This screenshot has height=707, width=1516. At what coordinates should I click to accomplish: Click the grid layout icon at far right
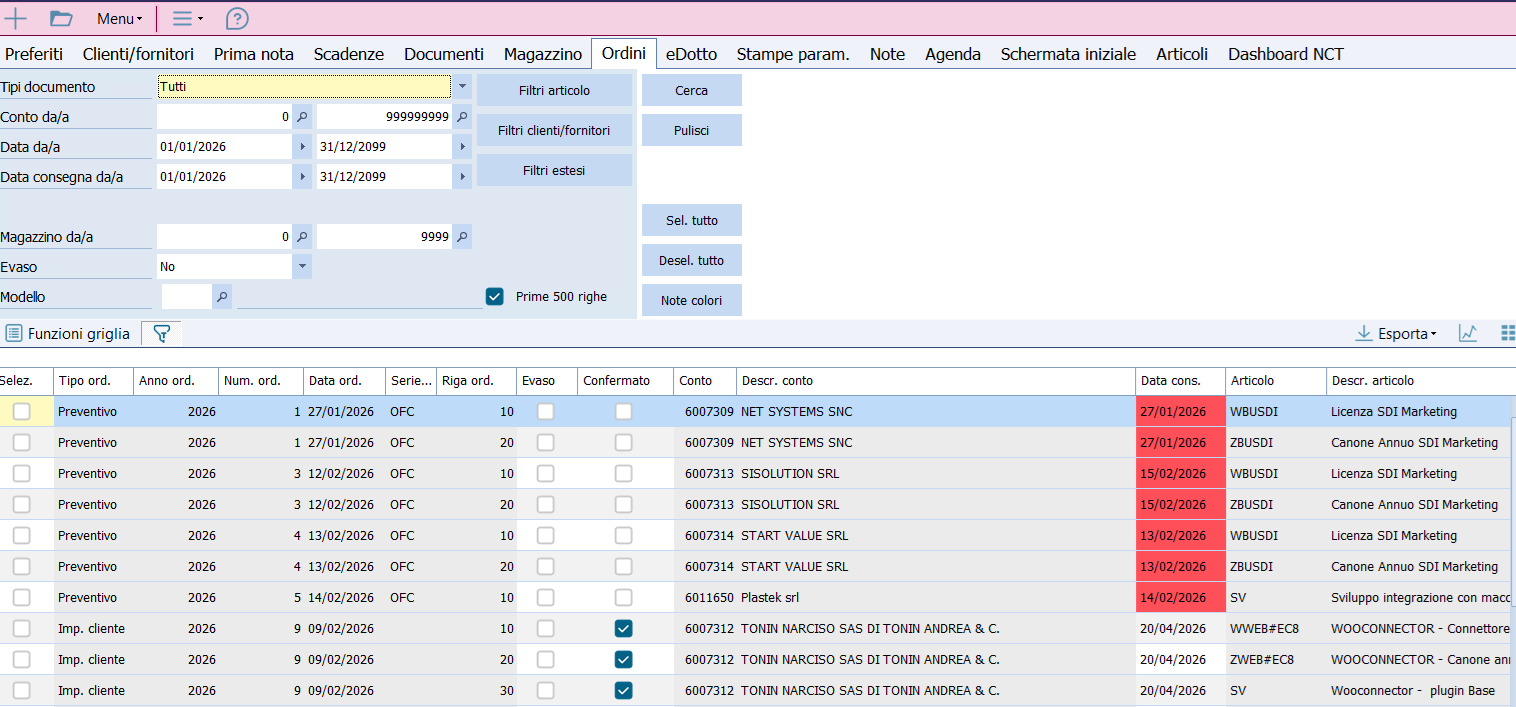click(1507, 334)
